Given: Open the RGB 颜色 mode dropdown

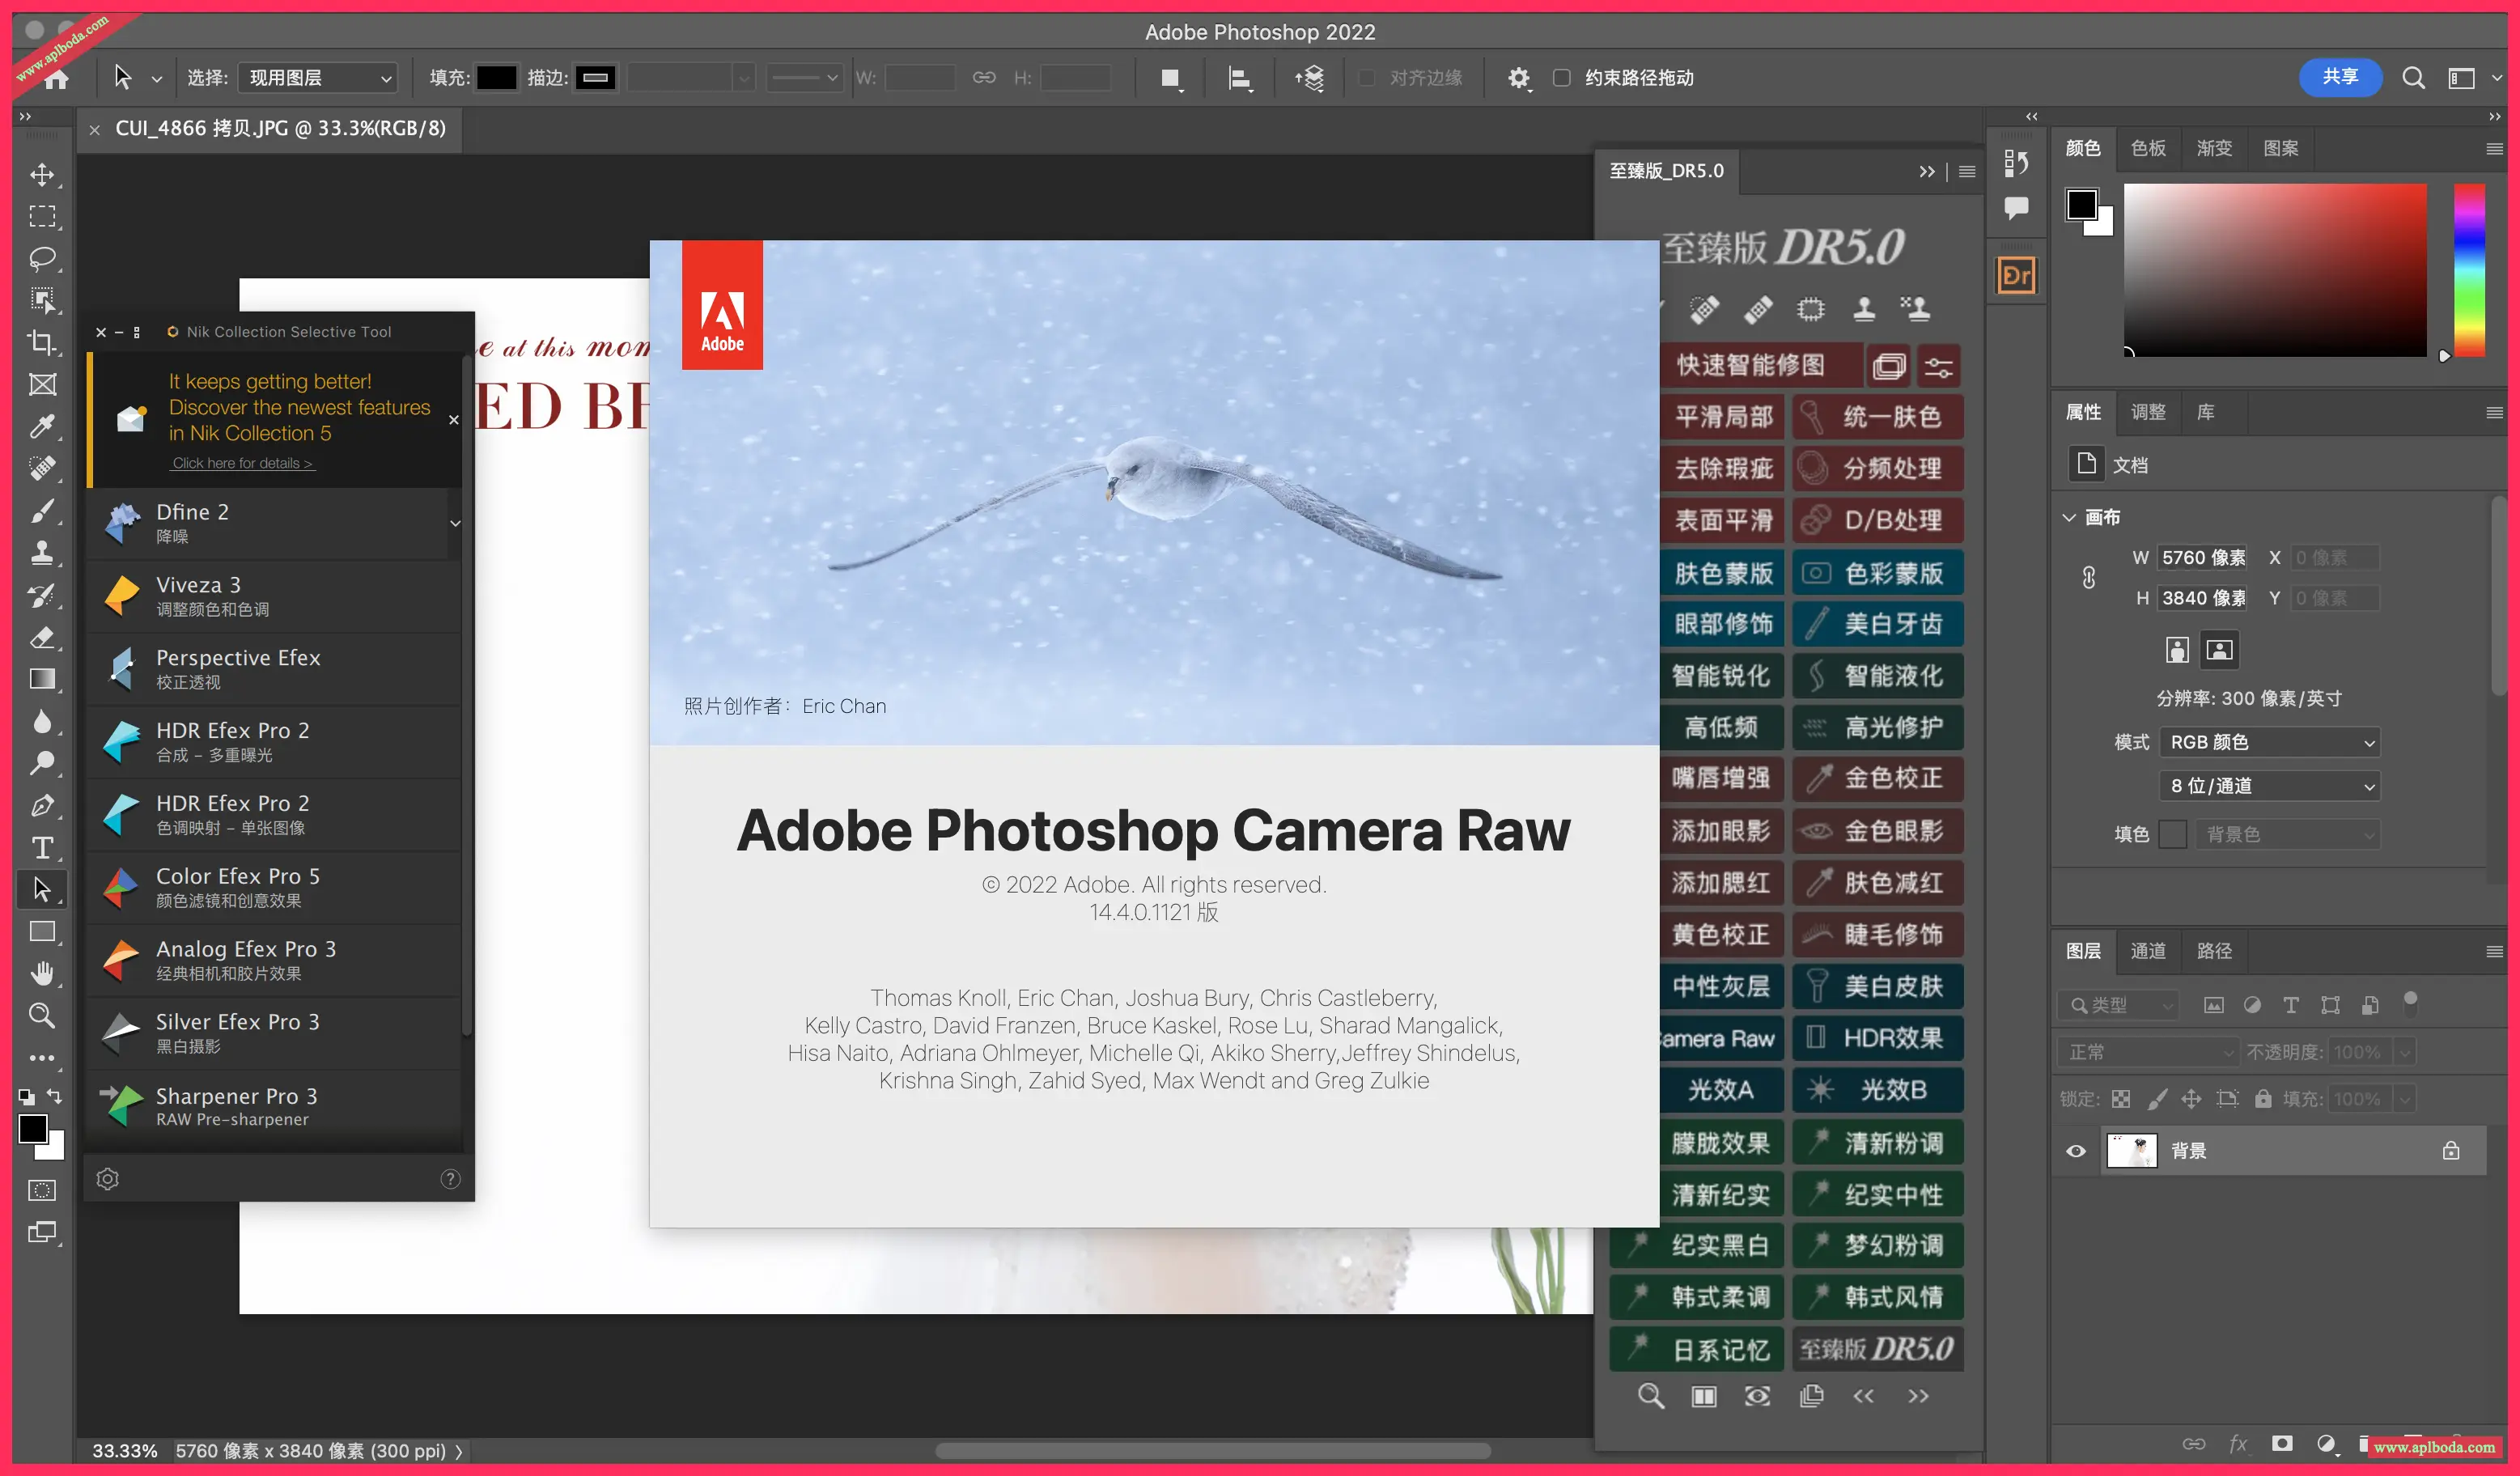Looking at the screenshot, I should tap(2269, 742).
